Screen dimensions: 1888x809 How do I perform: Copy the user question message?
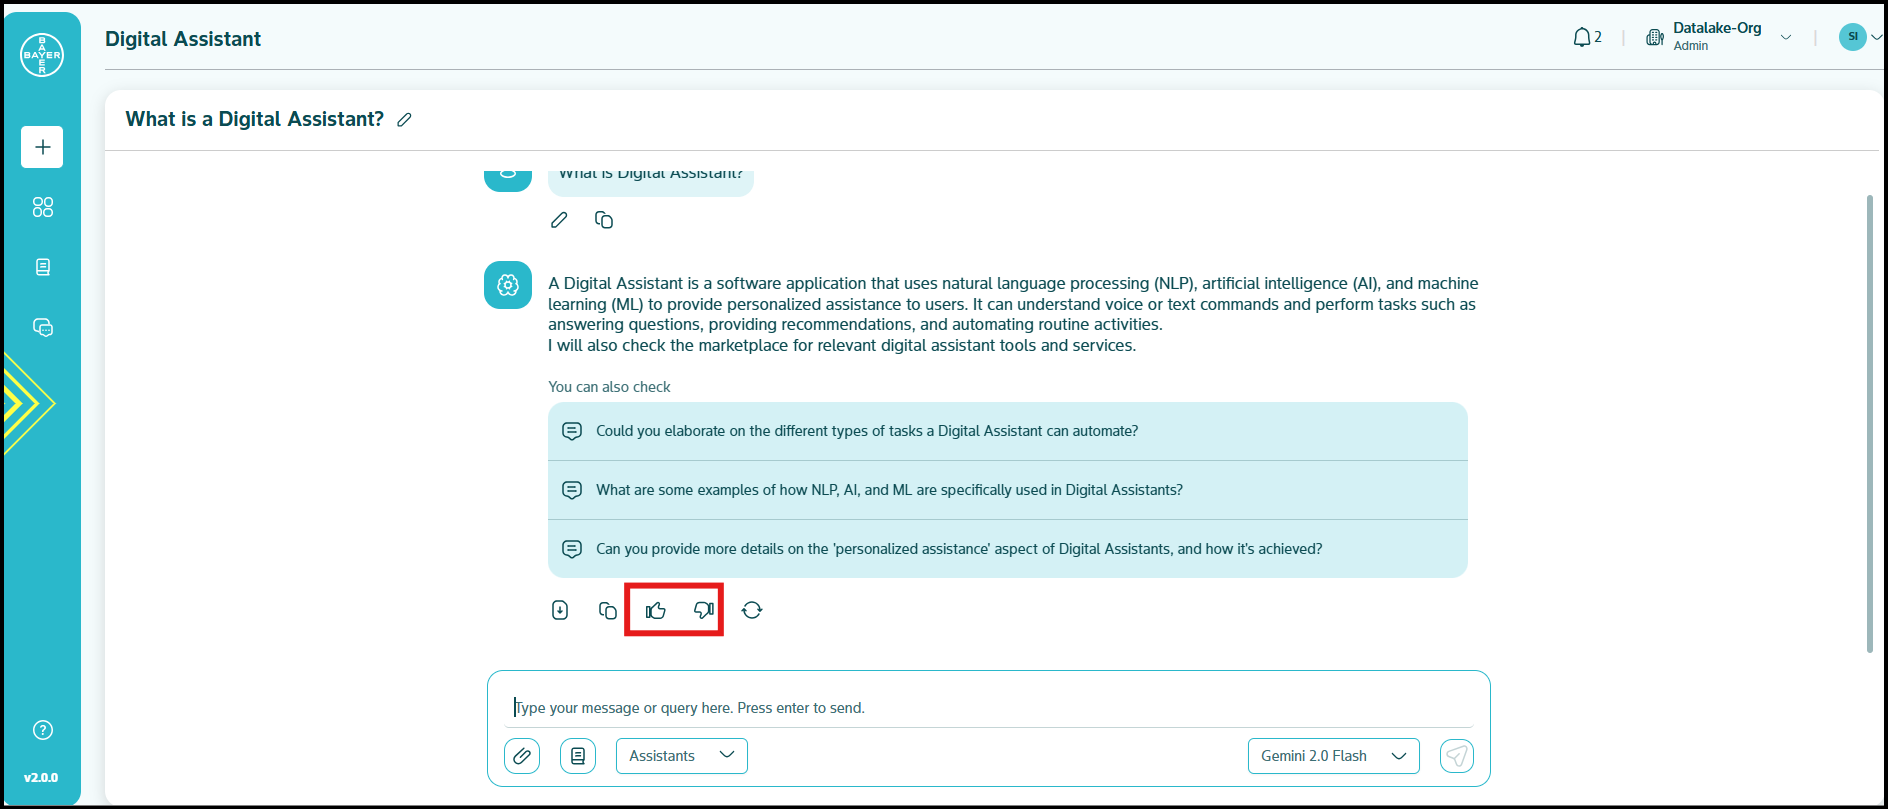[x=604, y=220]
